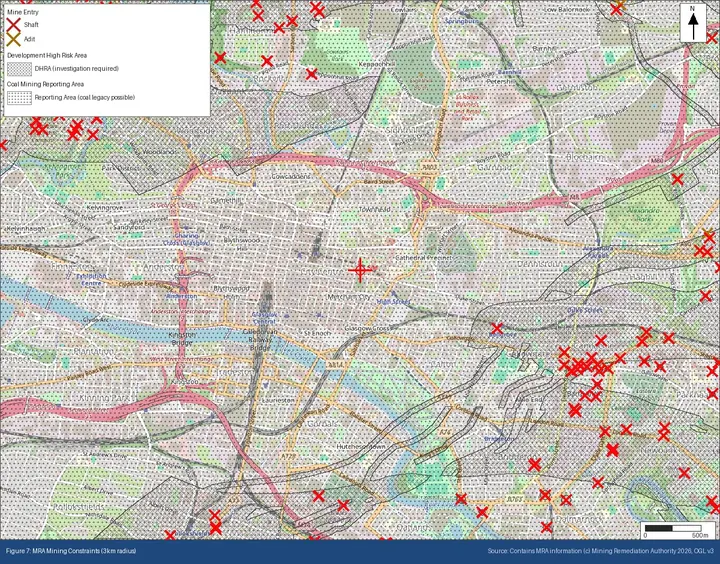Click the Reporting Area dotted legend swatch
This screenshot has width=720, height=564.
[19, 97]
